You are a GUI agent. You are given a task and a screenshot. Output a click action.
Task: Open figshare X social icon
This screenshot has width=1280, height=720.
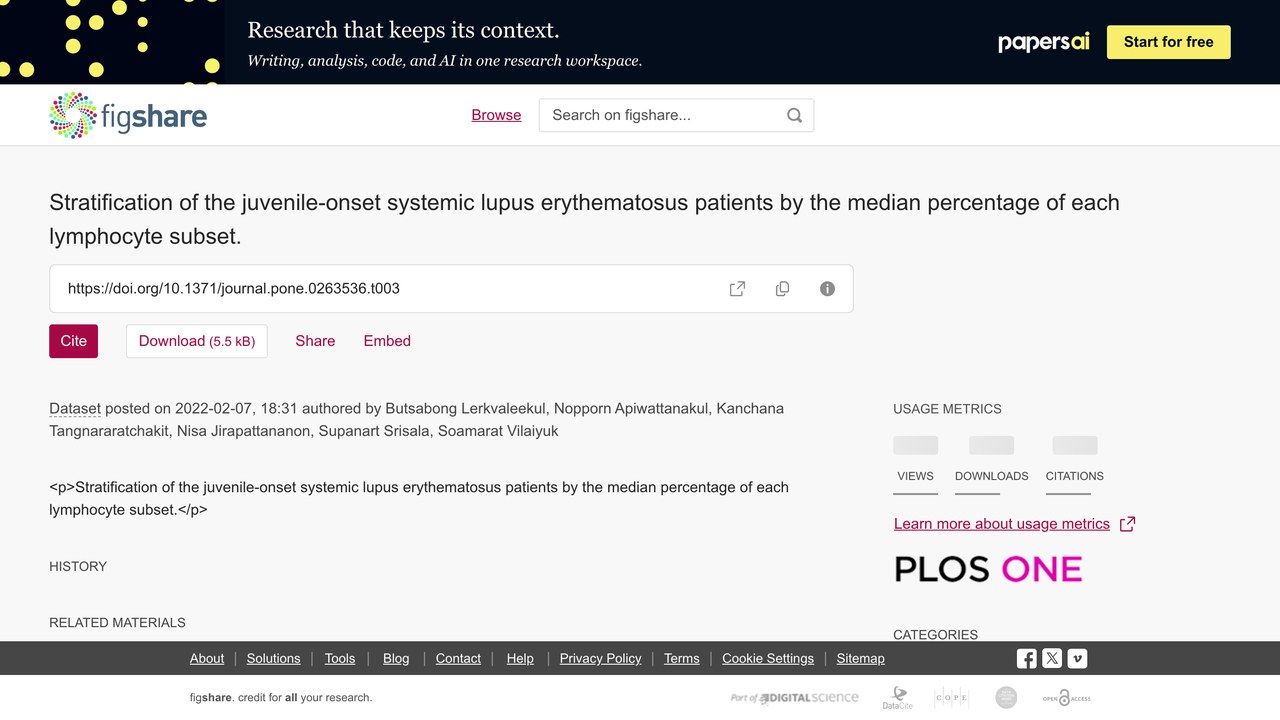1052,658
